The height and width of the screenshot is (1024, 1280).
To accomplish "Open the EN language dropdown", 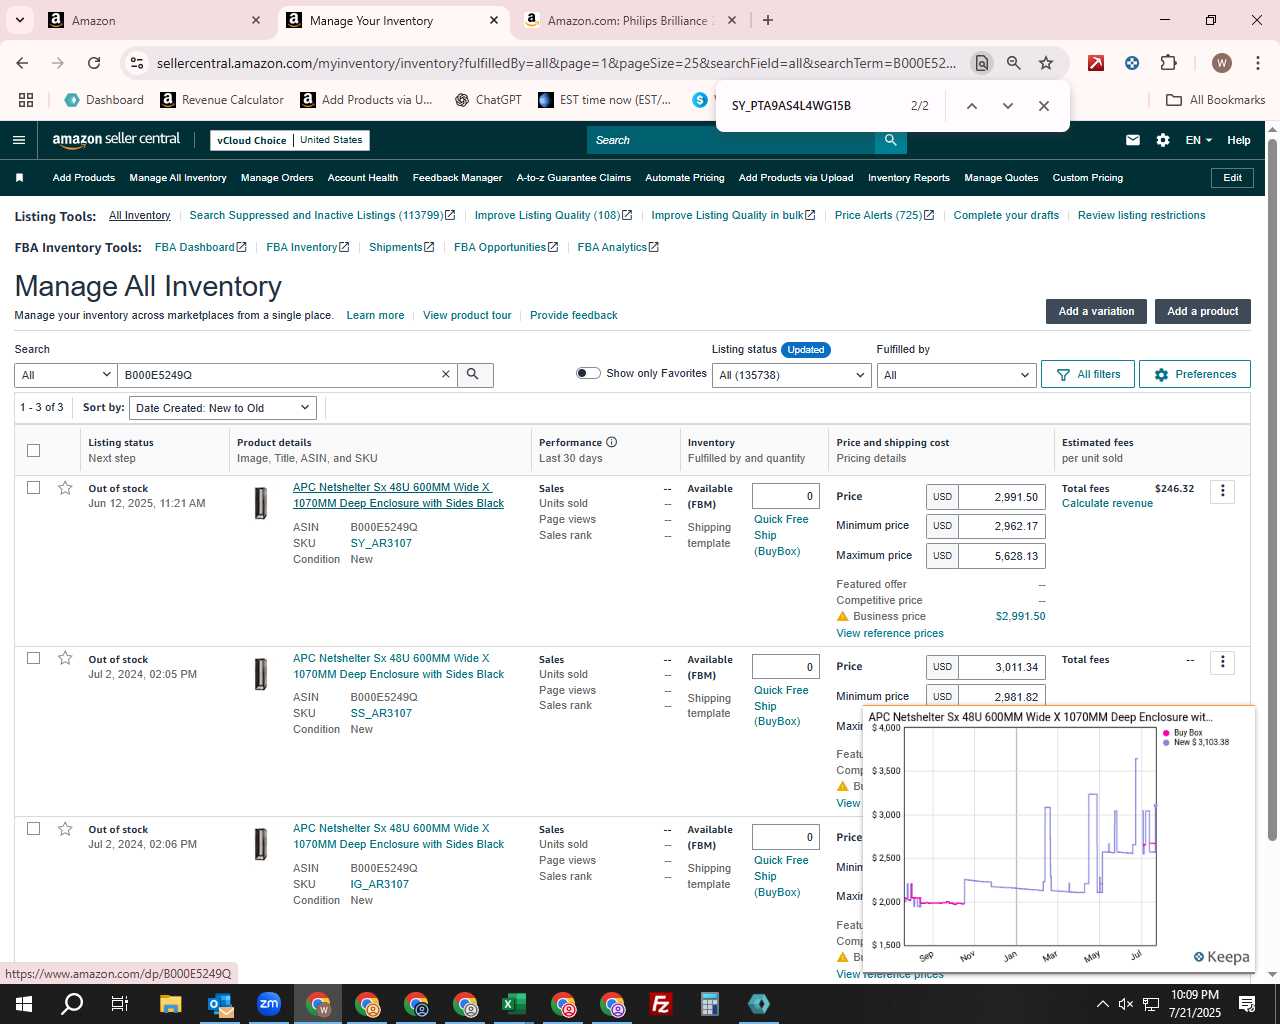I will click(1199, 140).
